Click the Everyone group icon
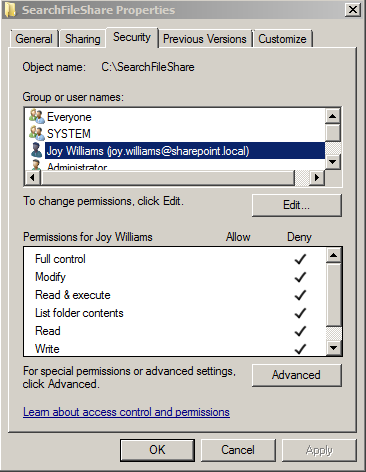 pyautogui.click(x=36, y=117)
